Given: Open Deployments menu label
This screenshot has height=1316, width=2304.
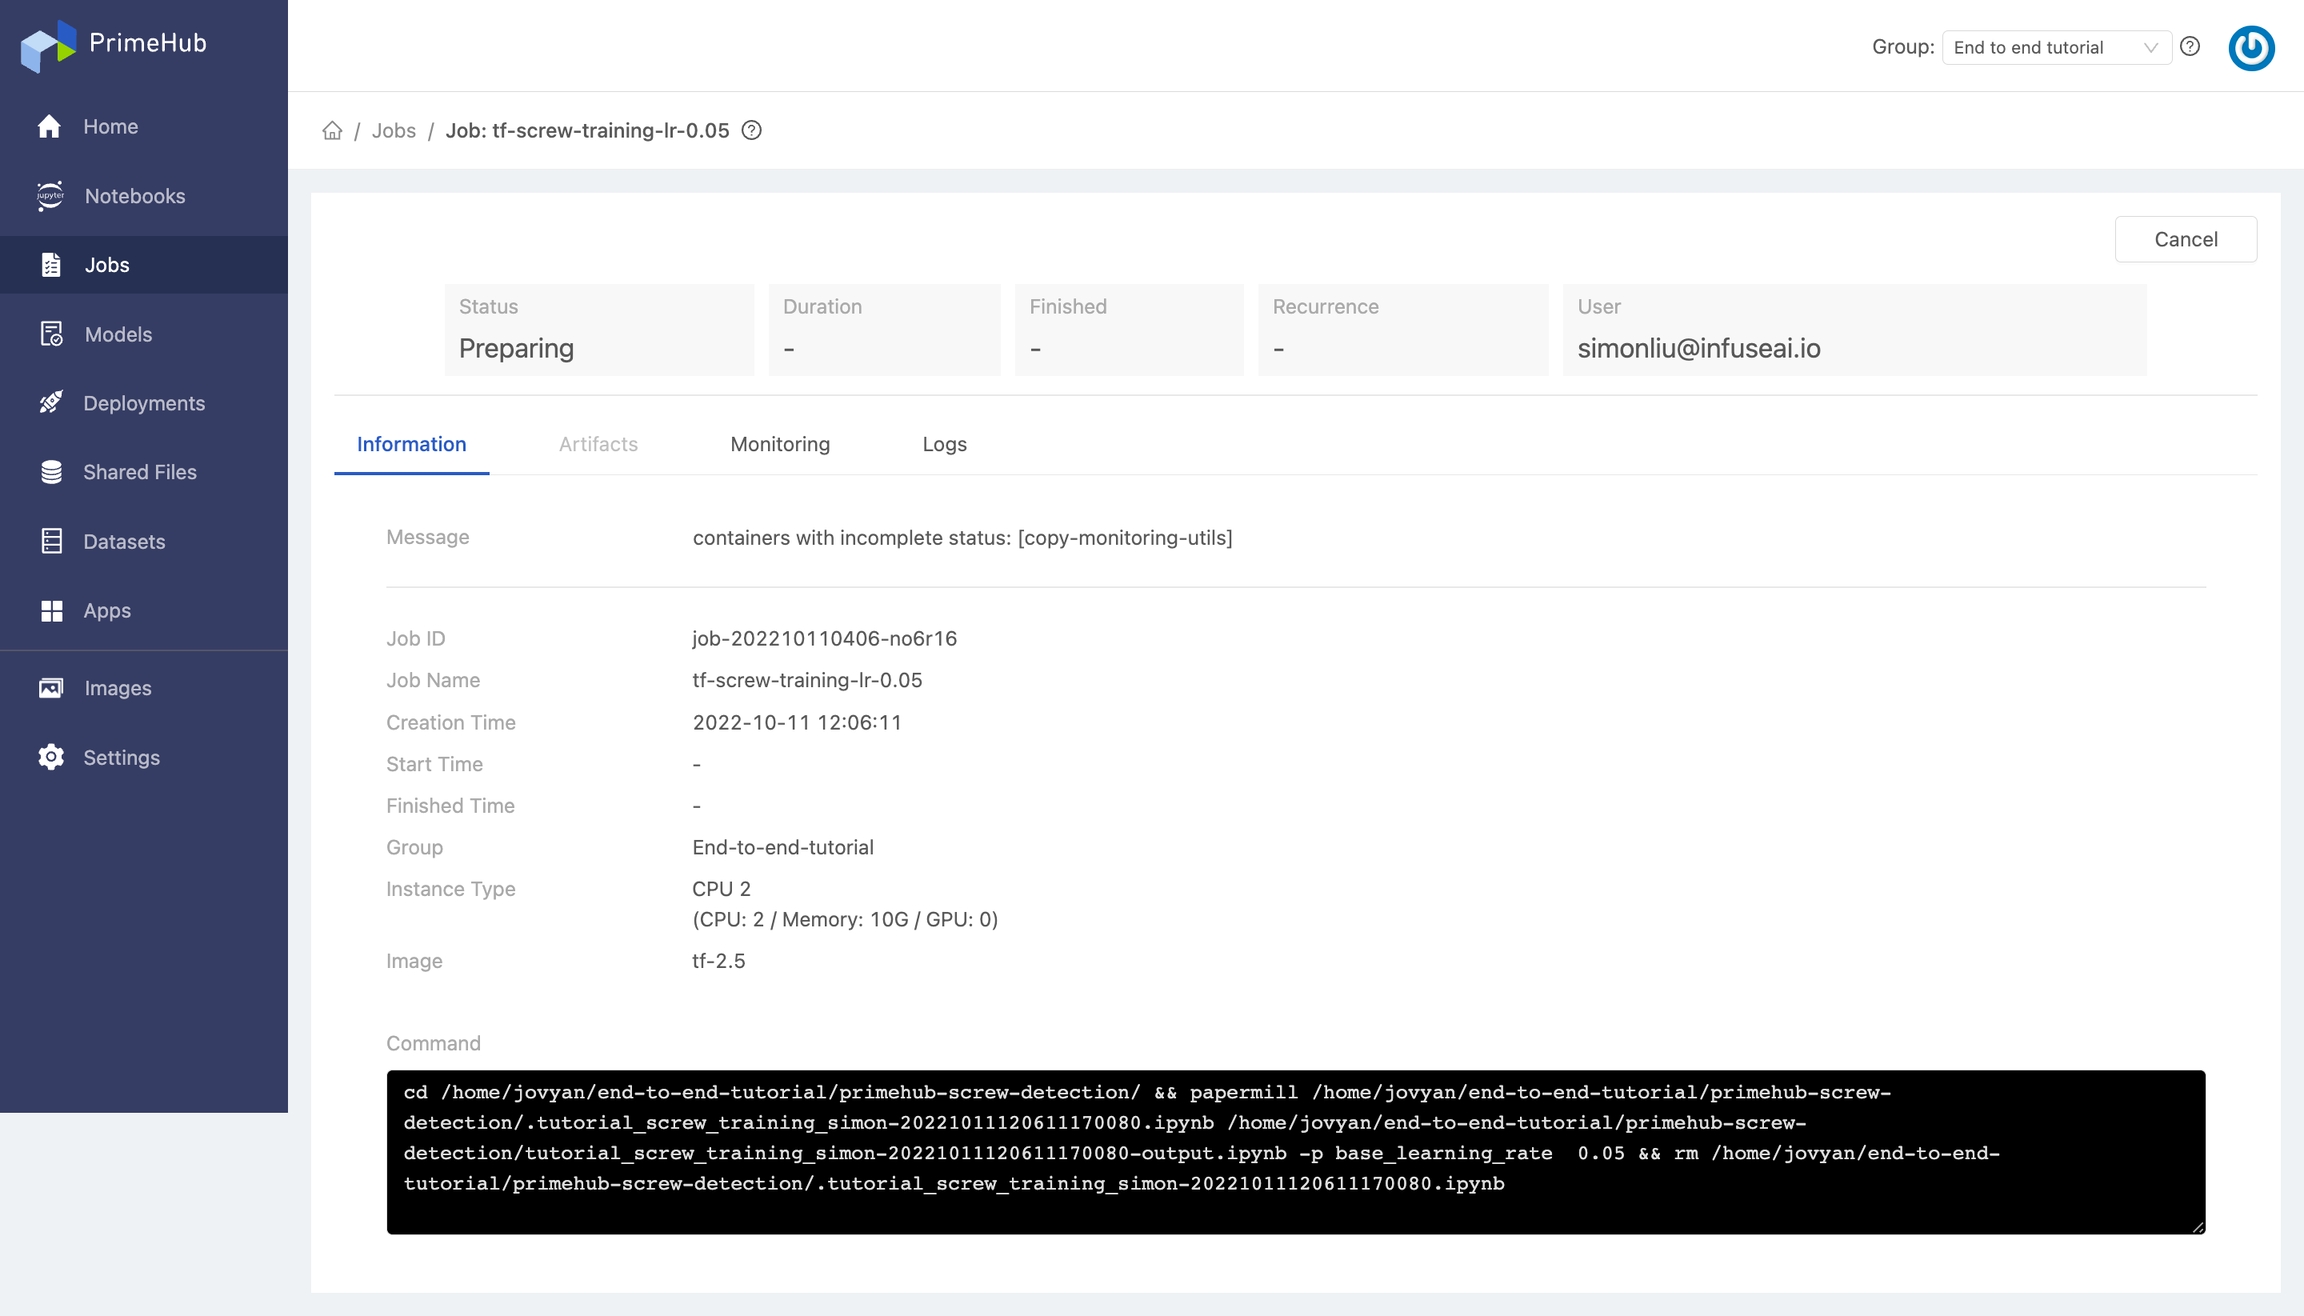Looking at the screenshot, I should (144, 403).
